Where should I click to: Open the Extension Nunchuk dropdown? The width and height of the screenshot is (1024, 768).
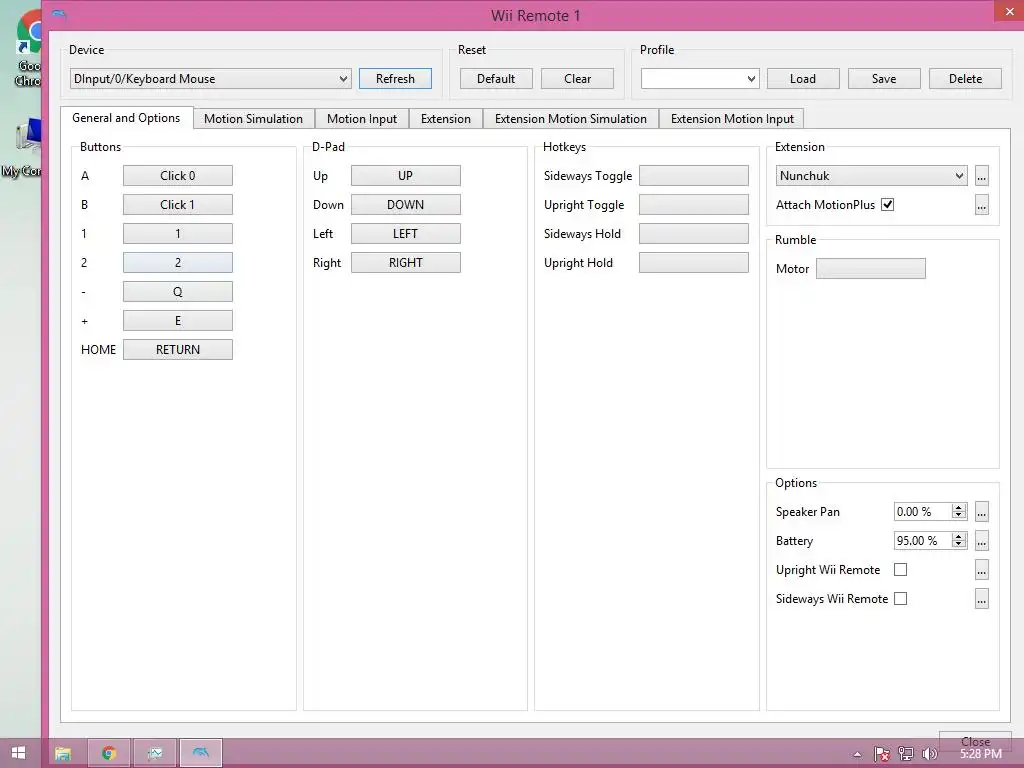click(x=871, y=176)
